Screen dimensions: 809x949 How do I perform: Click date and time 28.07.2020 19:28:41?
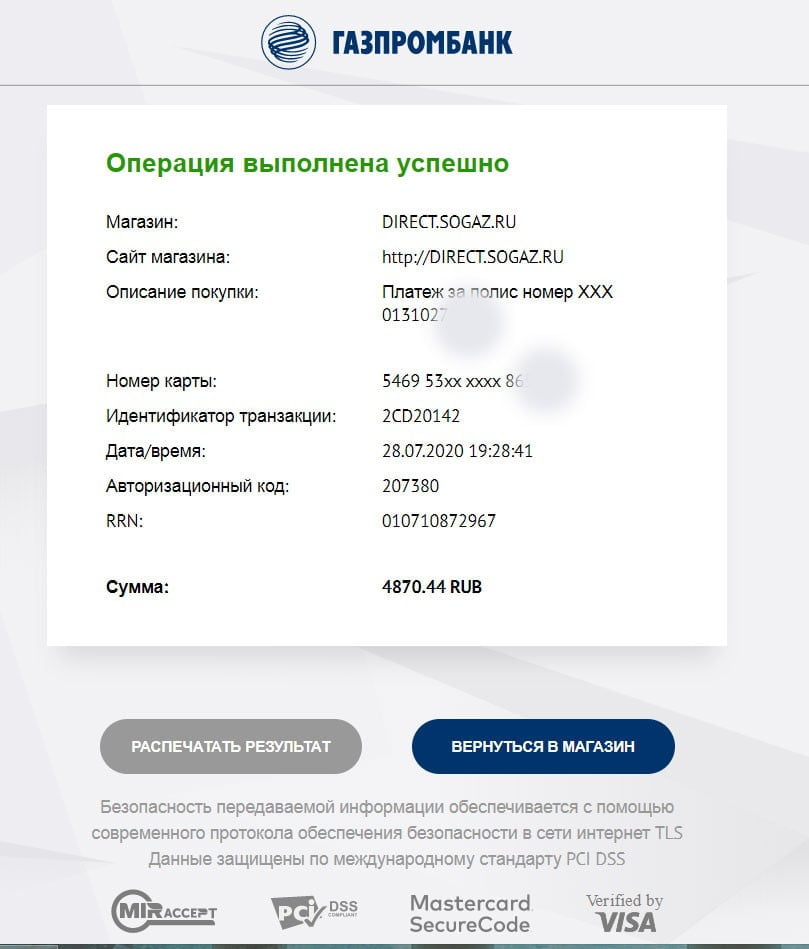click(x=457, y=452)
